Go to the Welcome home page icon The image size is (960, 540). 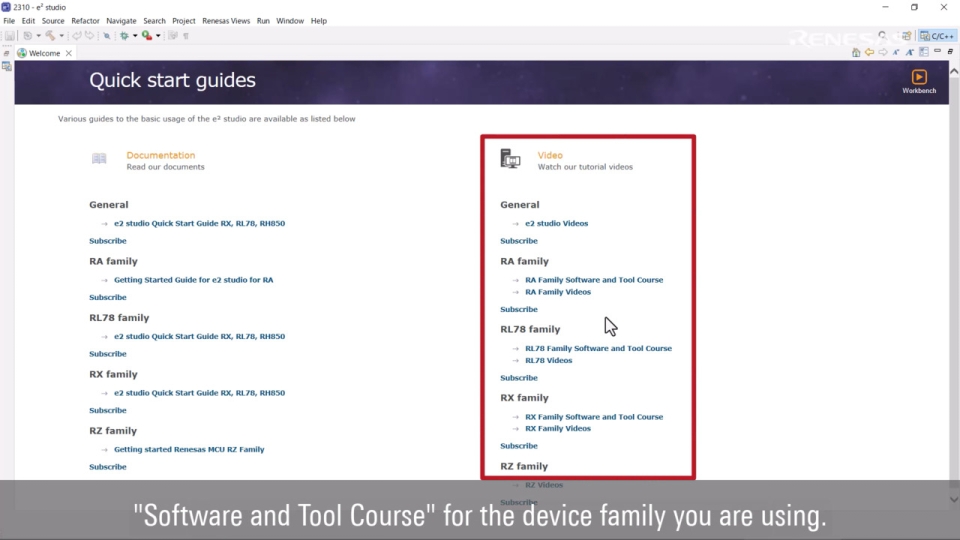[x=856, y=52]
